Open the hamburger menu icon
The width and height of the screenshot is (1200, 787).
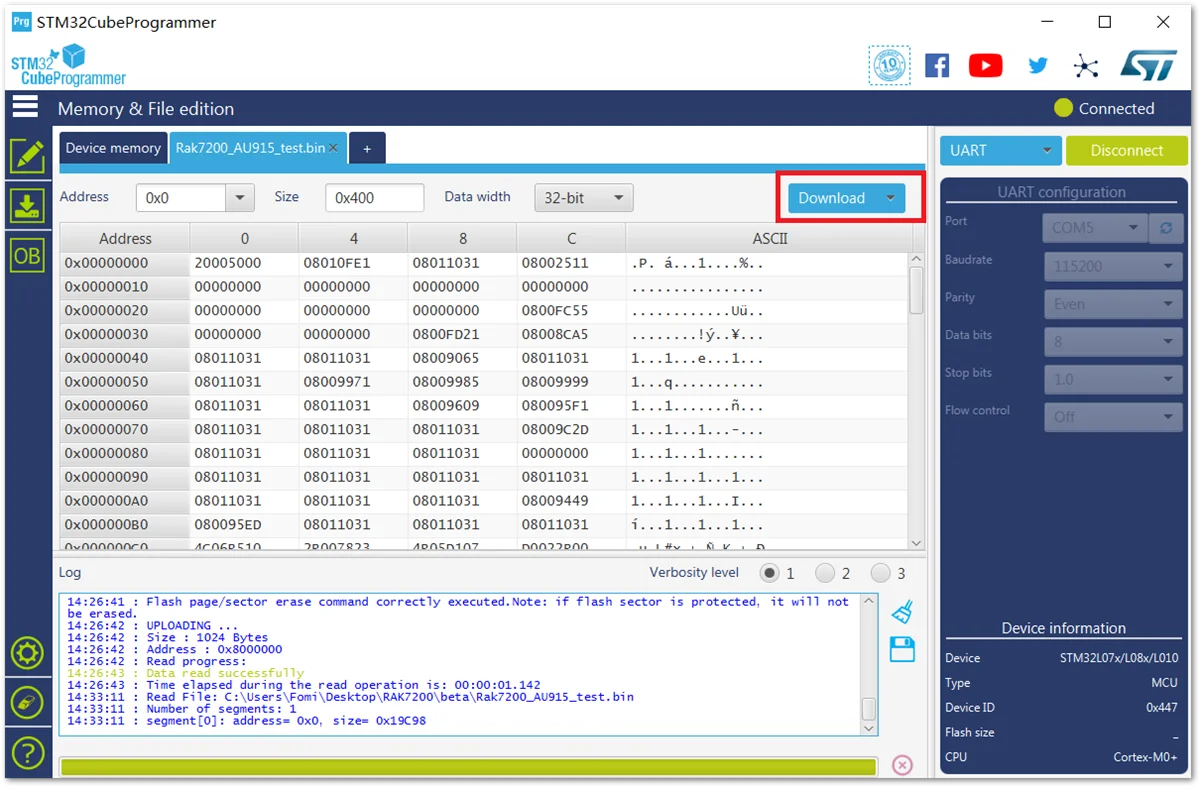(25, 107)
